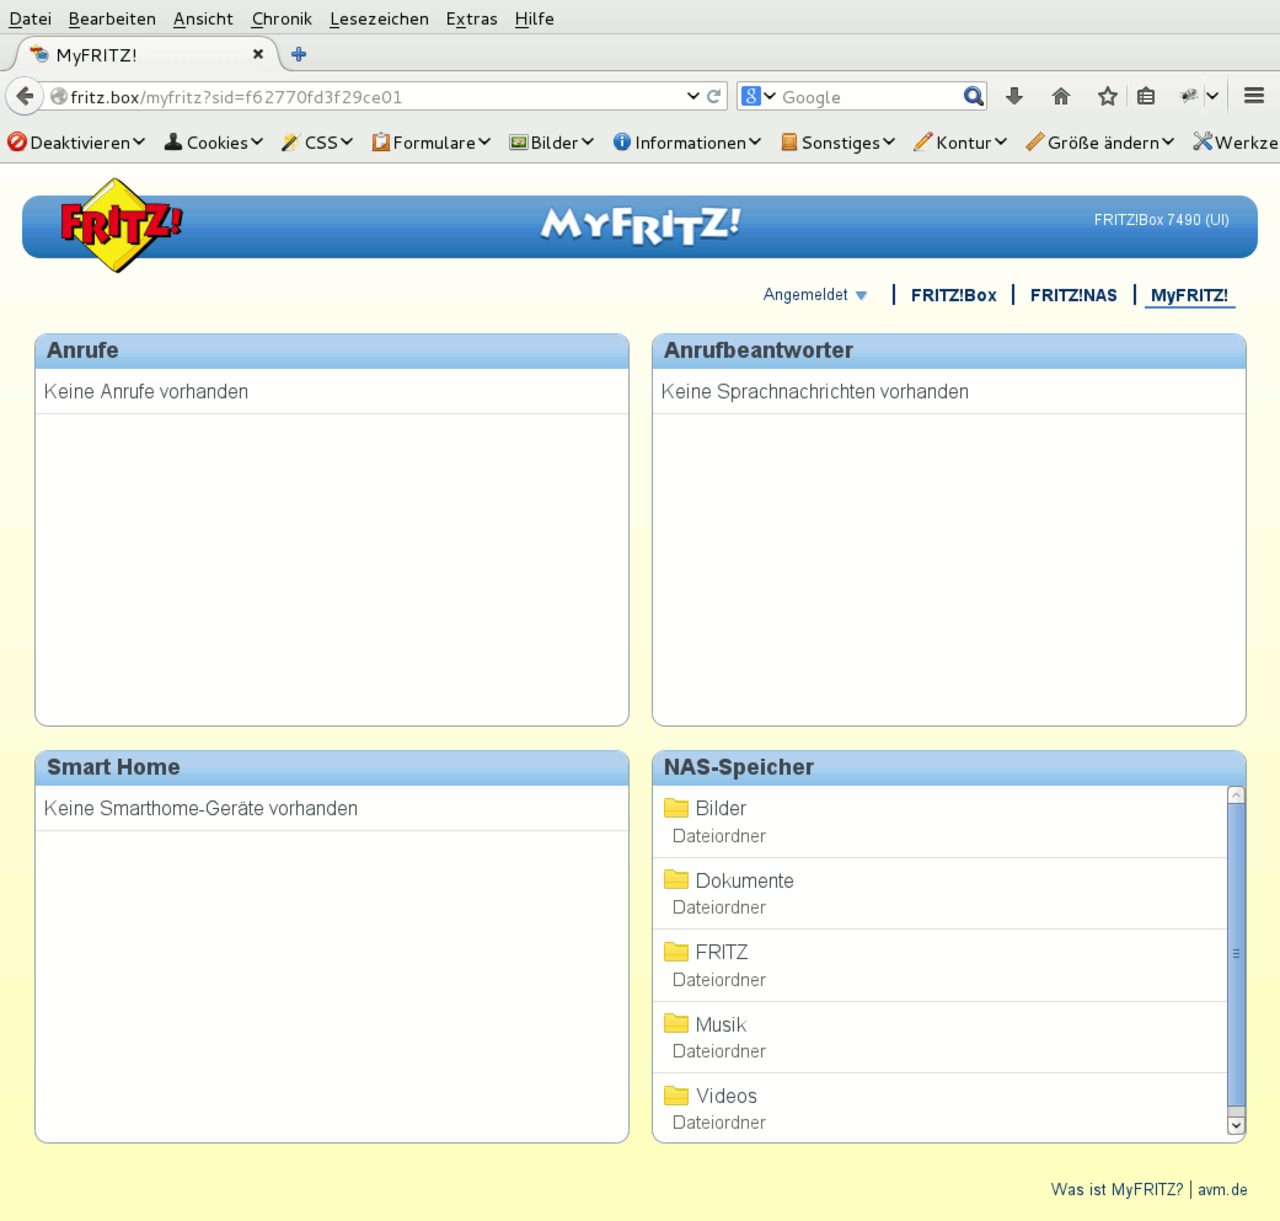The width and height of the screenshot is (1280, 1221).
Task: Click the home icon in the browser toolbar
Action: tap(1061, 96)
